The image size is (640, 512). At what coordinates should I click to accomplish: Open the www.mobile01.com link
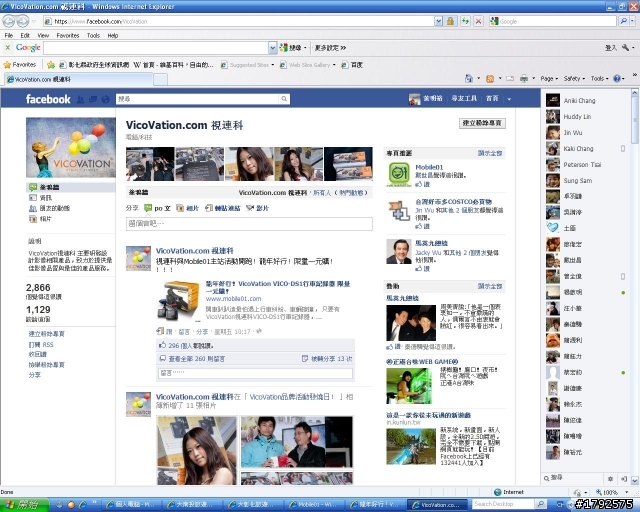pos(233,298)
